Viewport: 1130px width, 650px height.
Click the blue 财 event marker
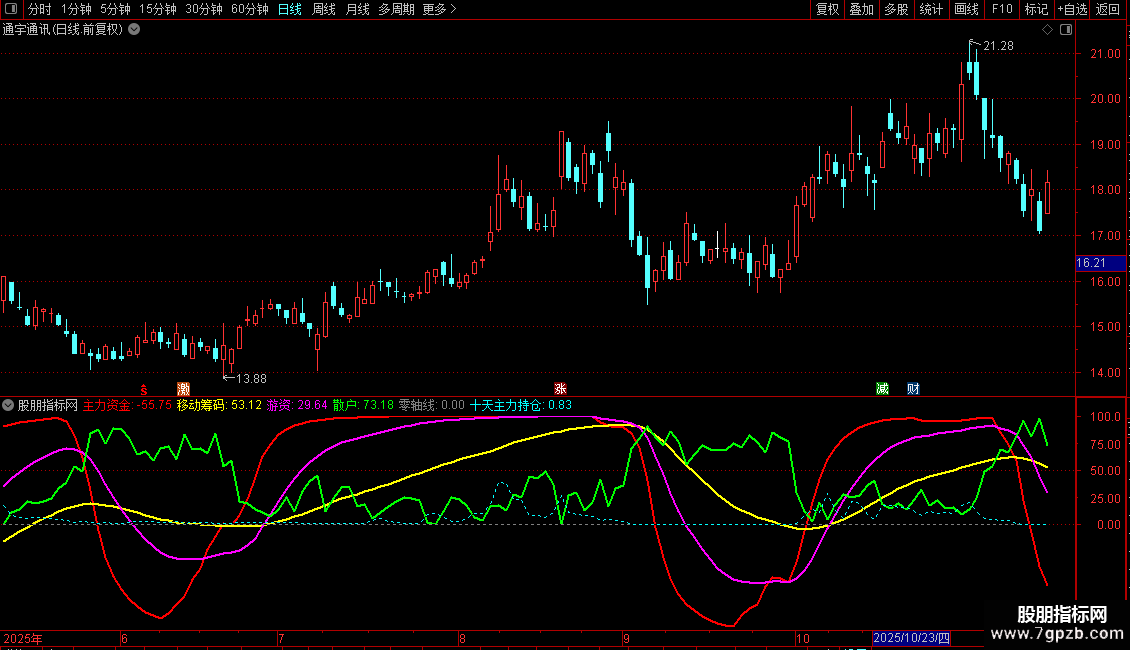tap(913, 389)
